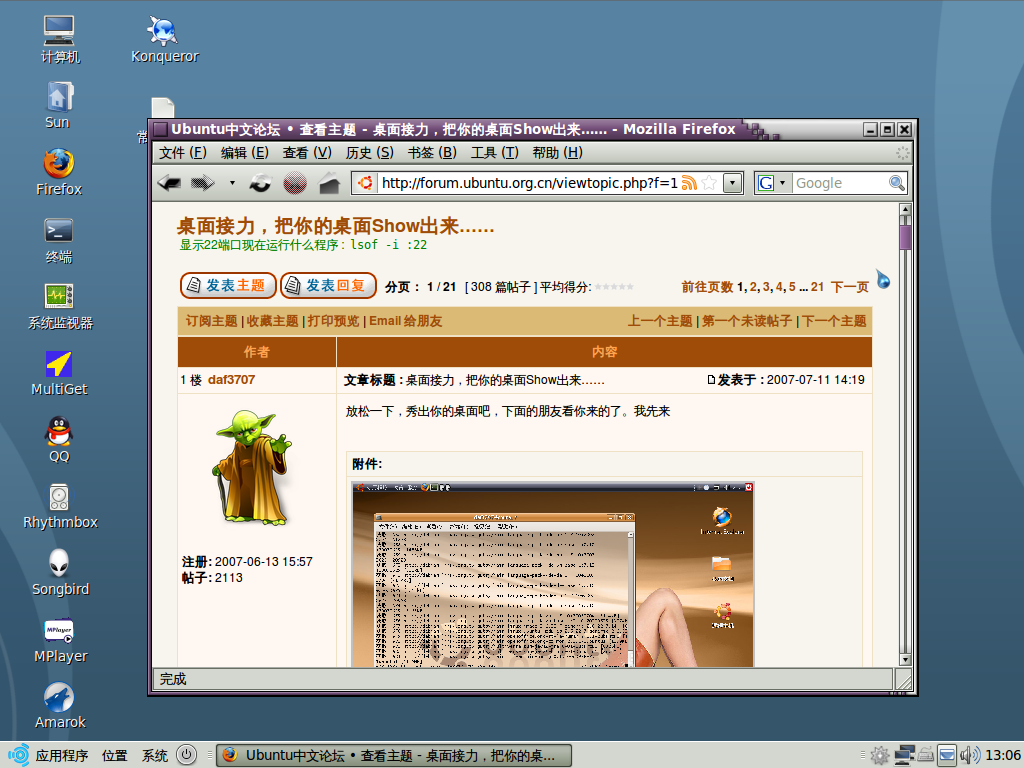The image size is (1024, 768).
Task: Open Amarok from the desktop
Action: pos(60,706)
